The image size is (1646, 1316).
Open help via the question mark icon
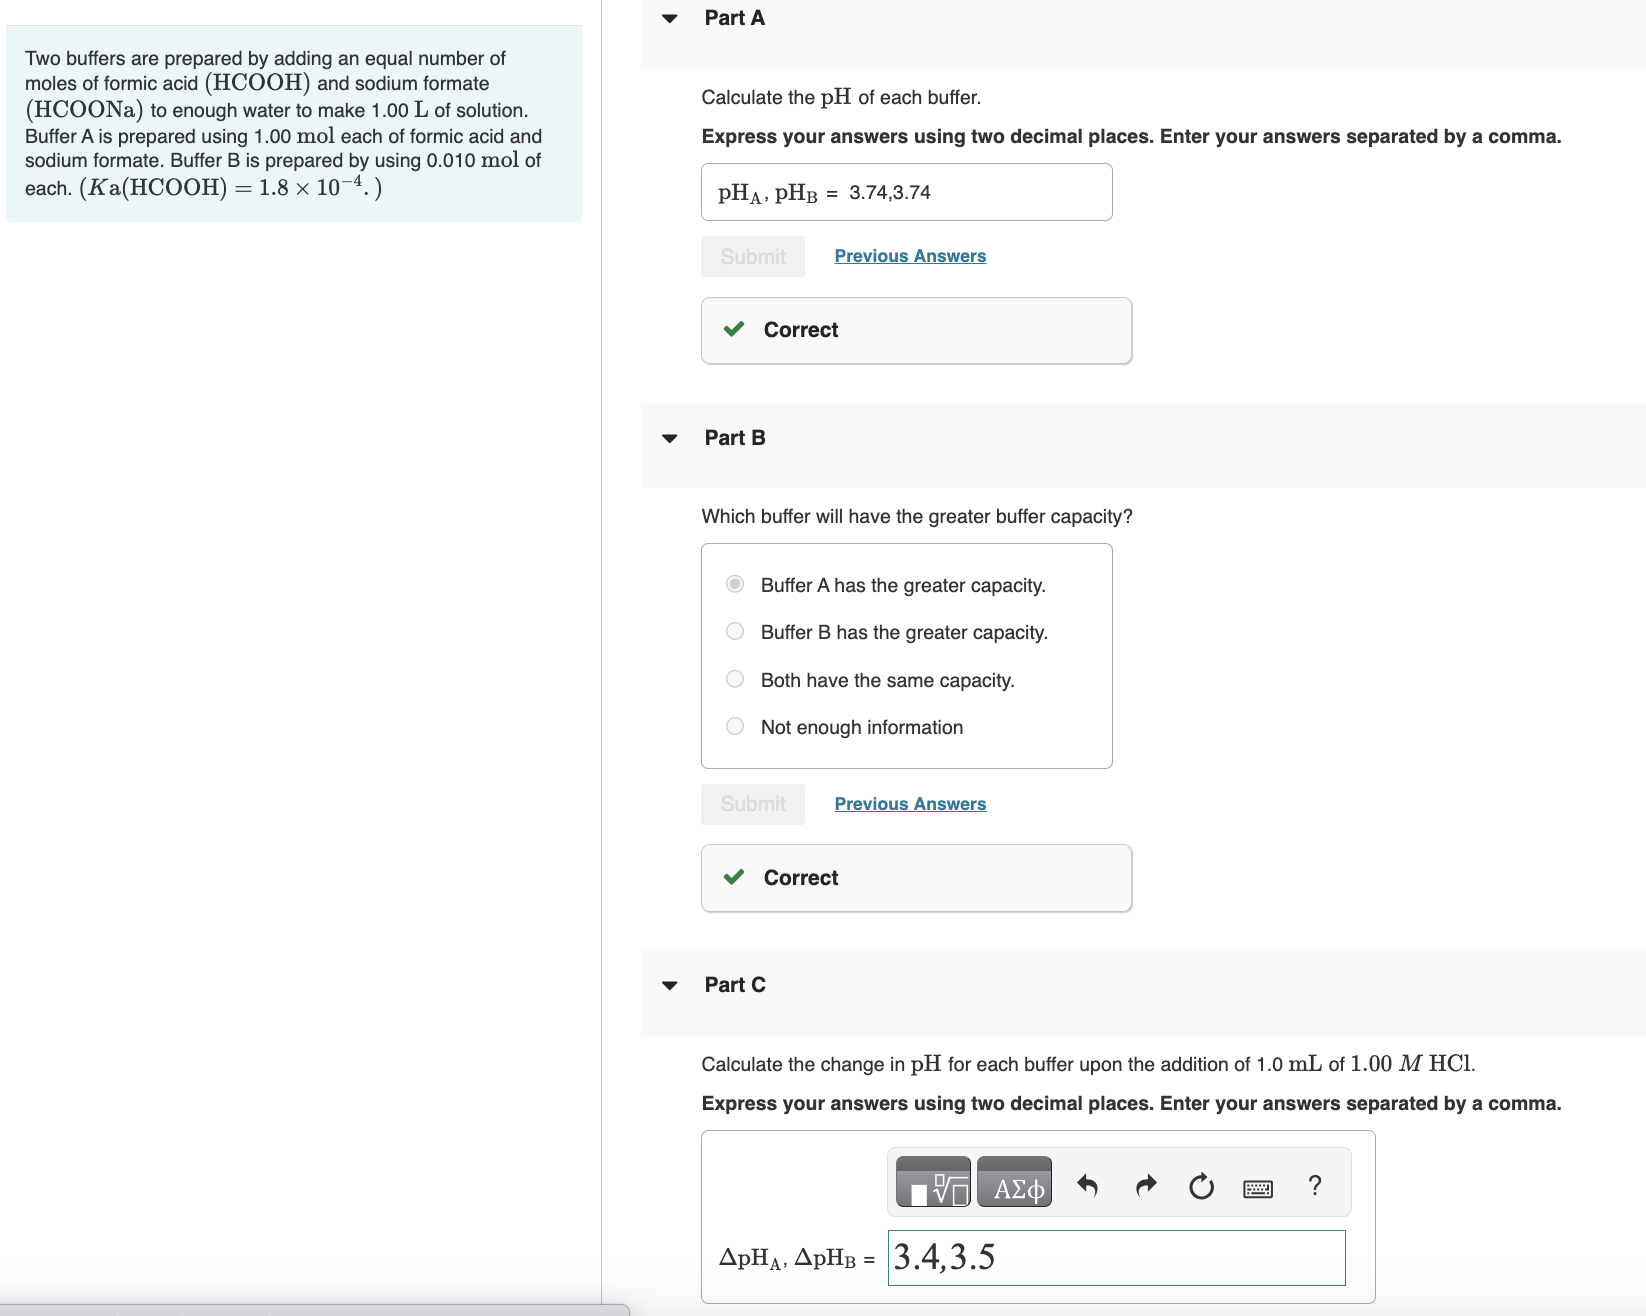pyautogui.click(x=1313, y=1184)
